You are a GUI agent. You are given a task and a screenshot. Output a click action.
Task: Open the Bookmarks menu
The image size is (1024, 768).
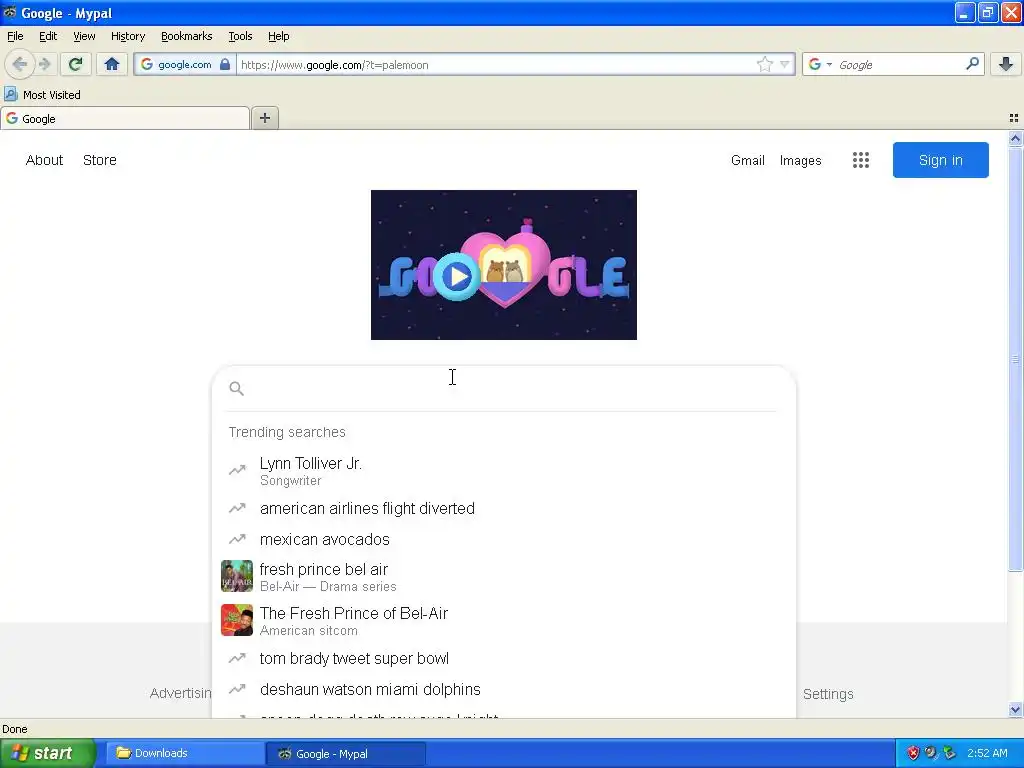tap(186, 36)
